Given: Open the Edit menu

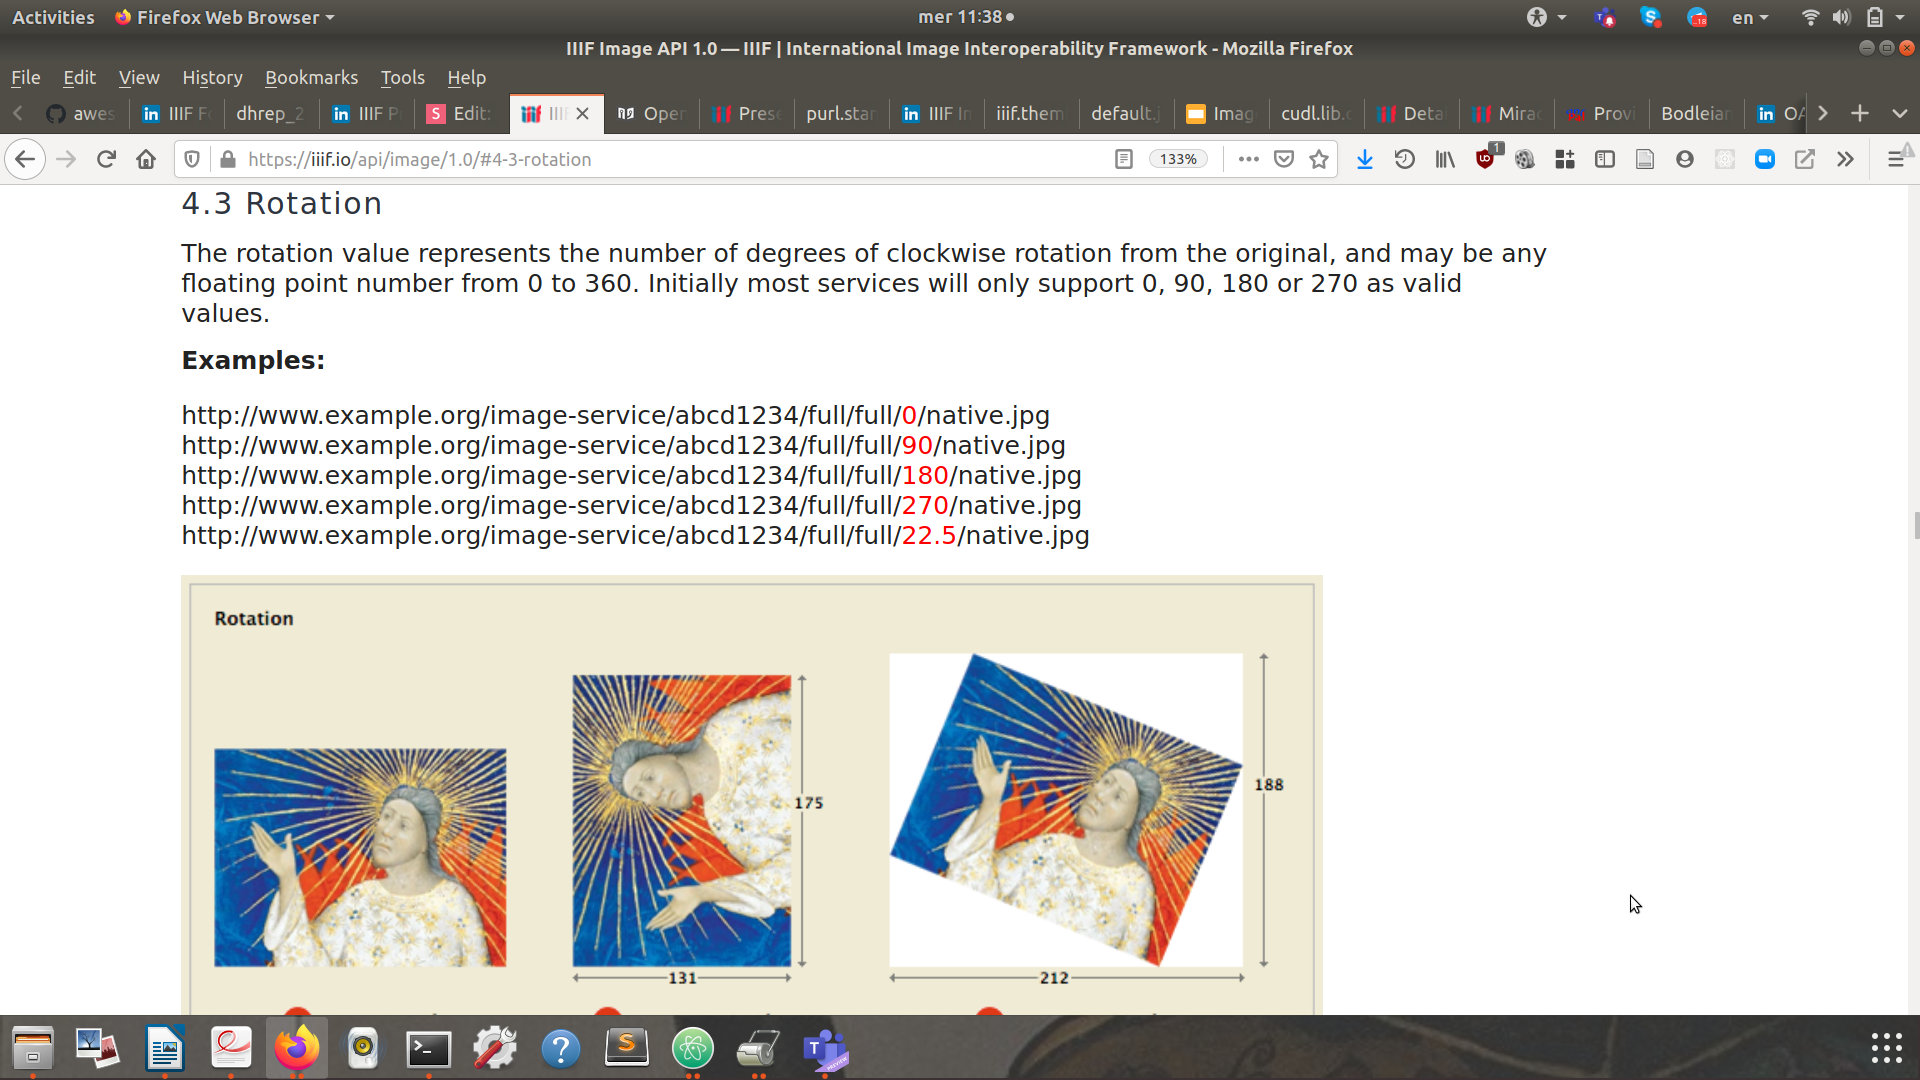Looking at the screenshot, I should [x=79, y=77].
